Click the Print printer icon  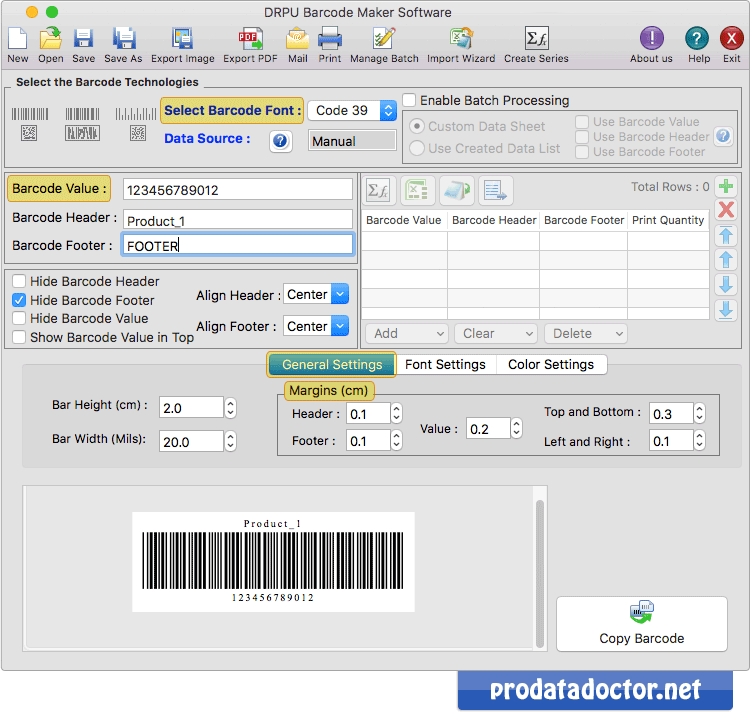pyautogui.click(x=330, y=39)
